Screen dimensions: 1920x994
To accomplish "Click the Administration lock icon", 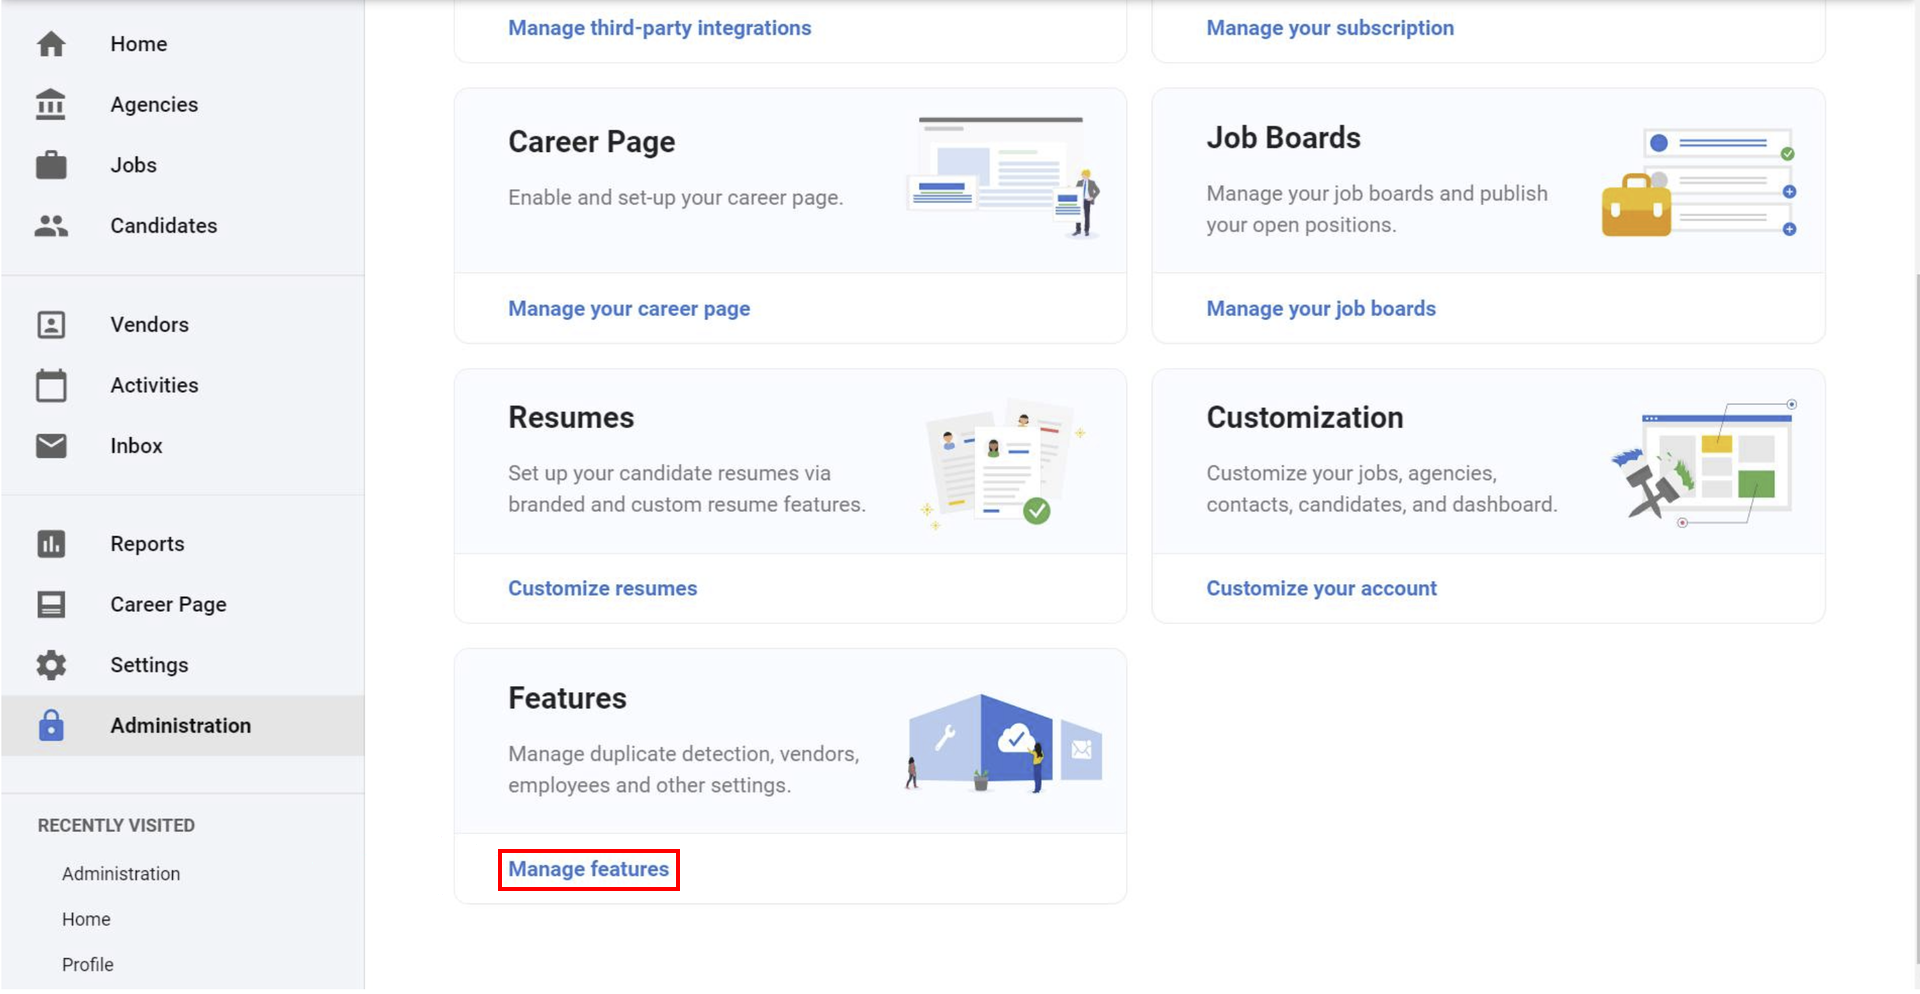I will [x=51, y=726].
